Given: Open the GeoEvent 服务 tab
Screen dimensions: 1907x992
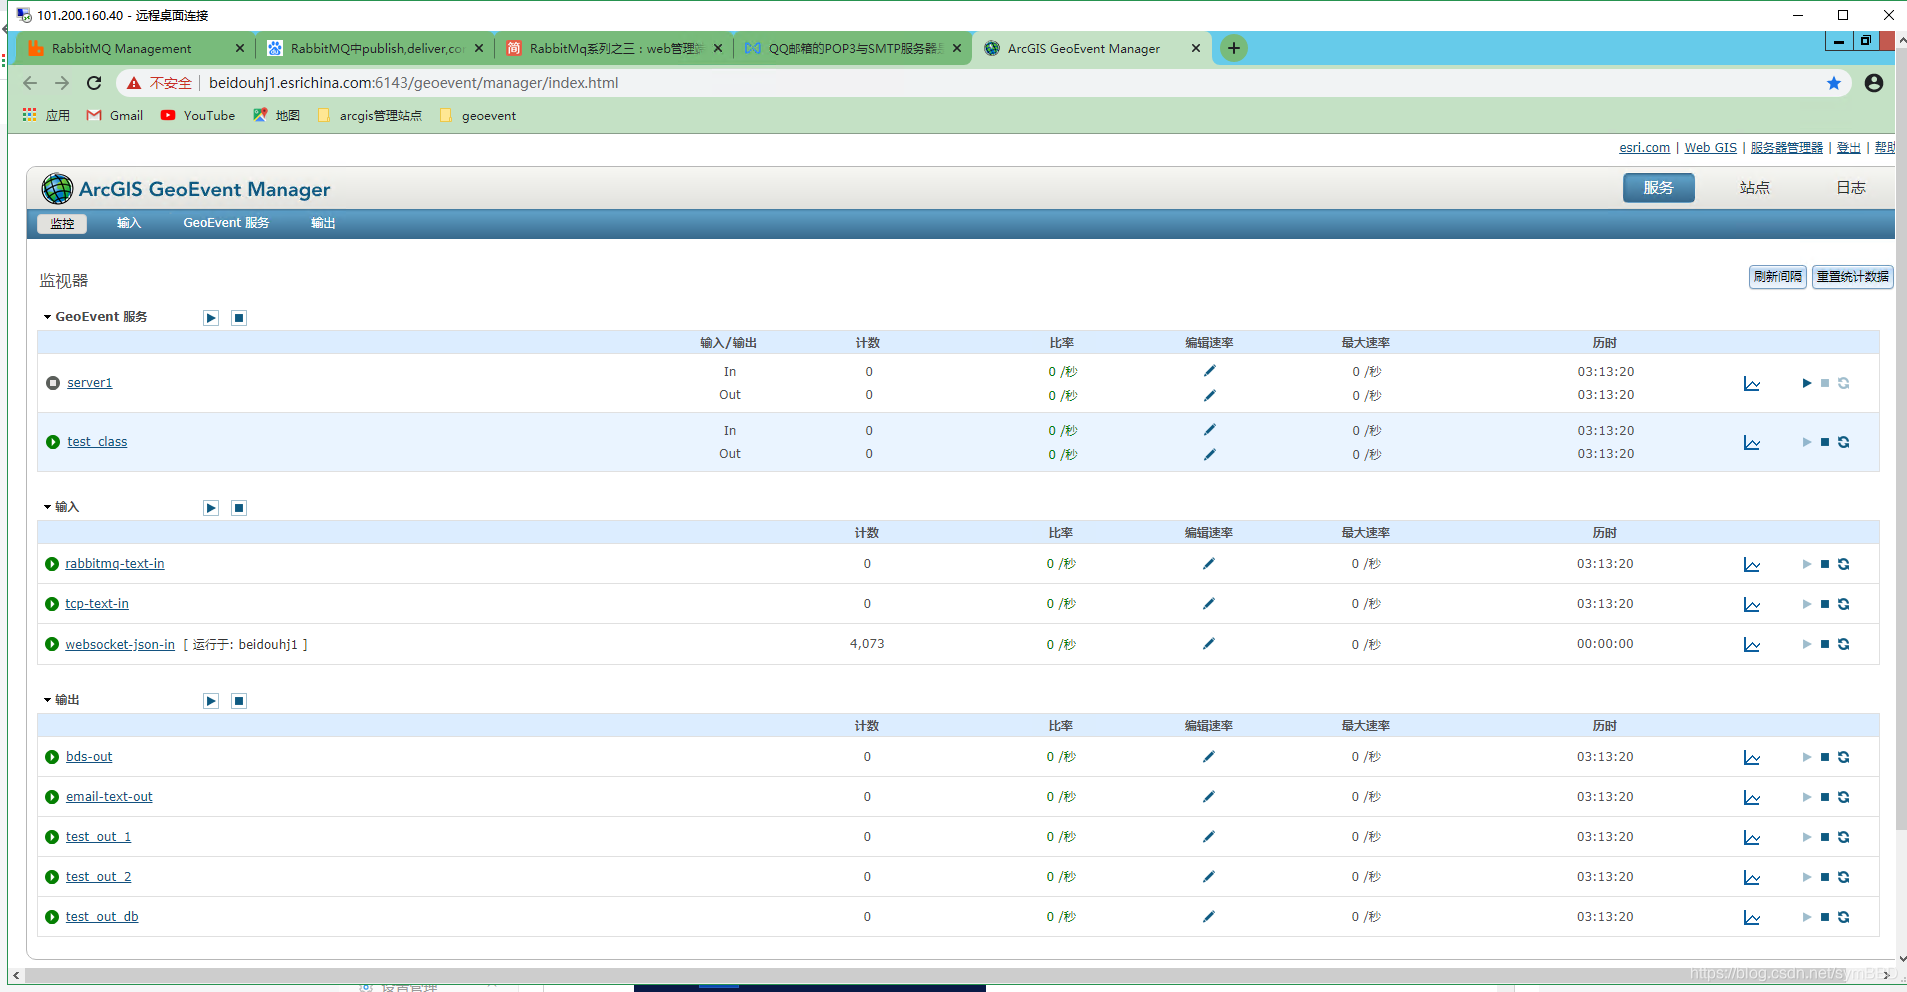Looking at the screenshot, I should [x=226, y=223].
